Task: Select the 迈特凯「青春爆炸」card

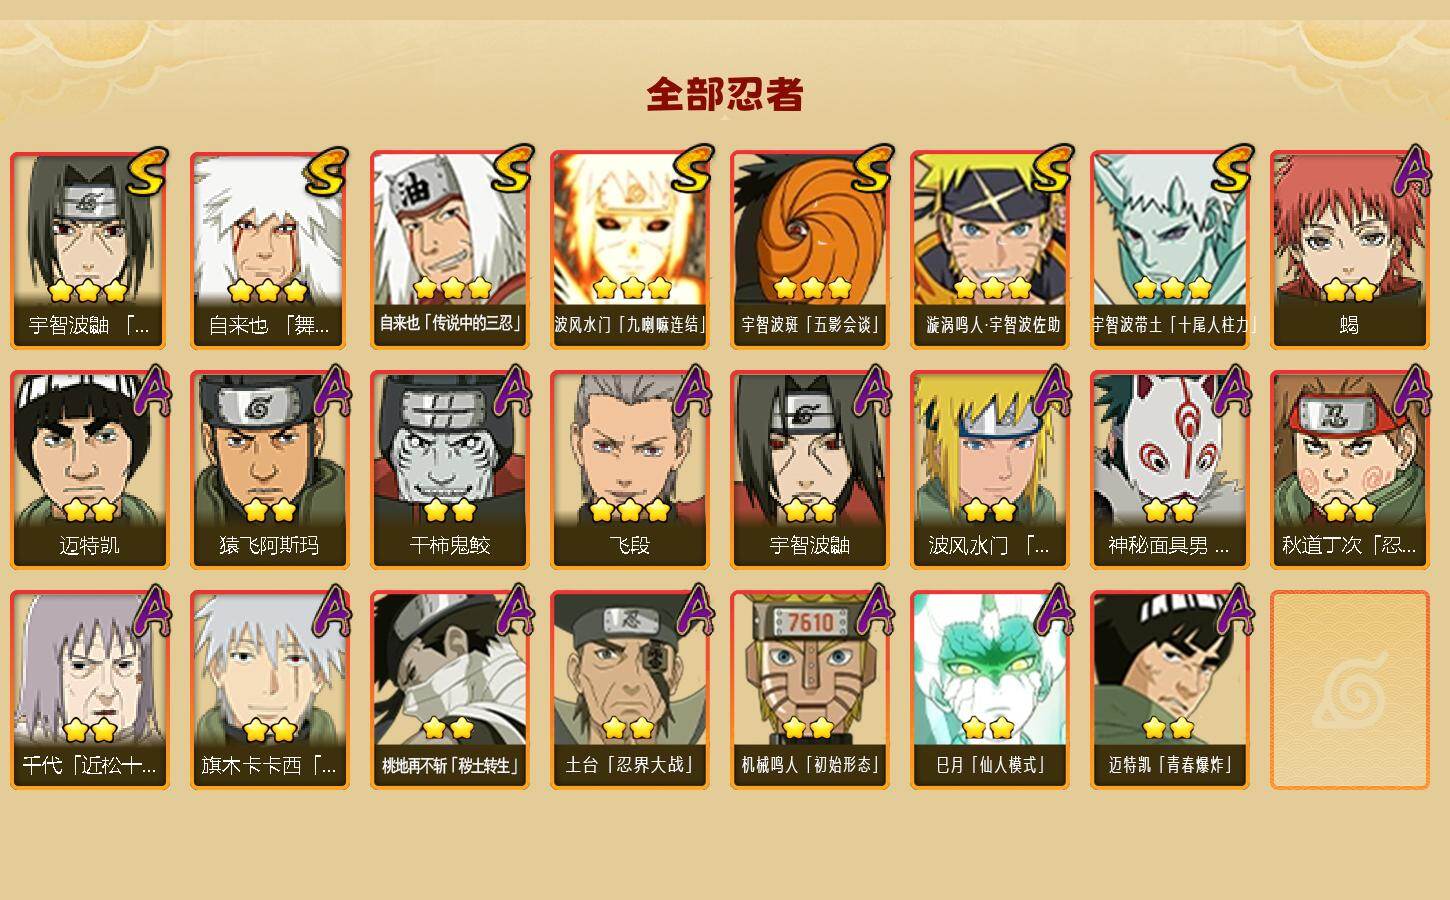Action: click(x=1169, y=690)
